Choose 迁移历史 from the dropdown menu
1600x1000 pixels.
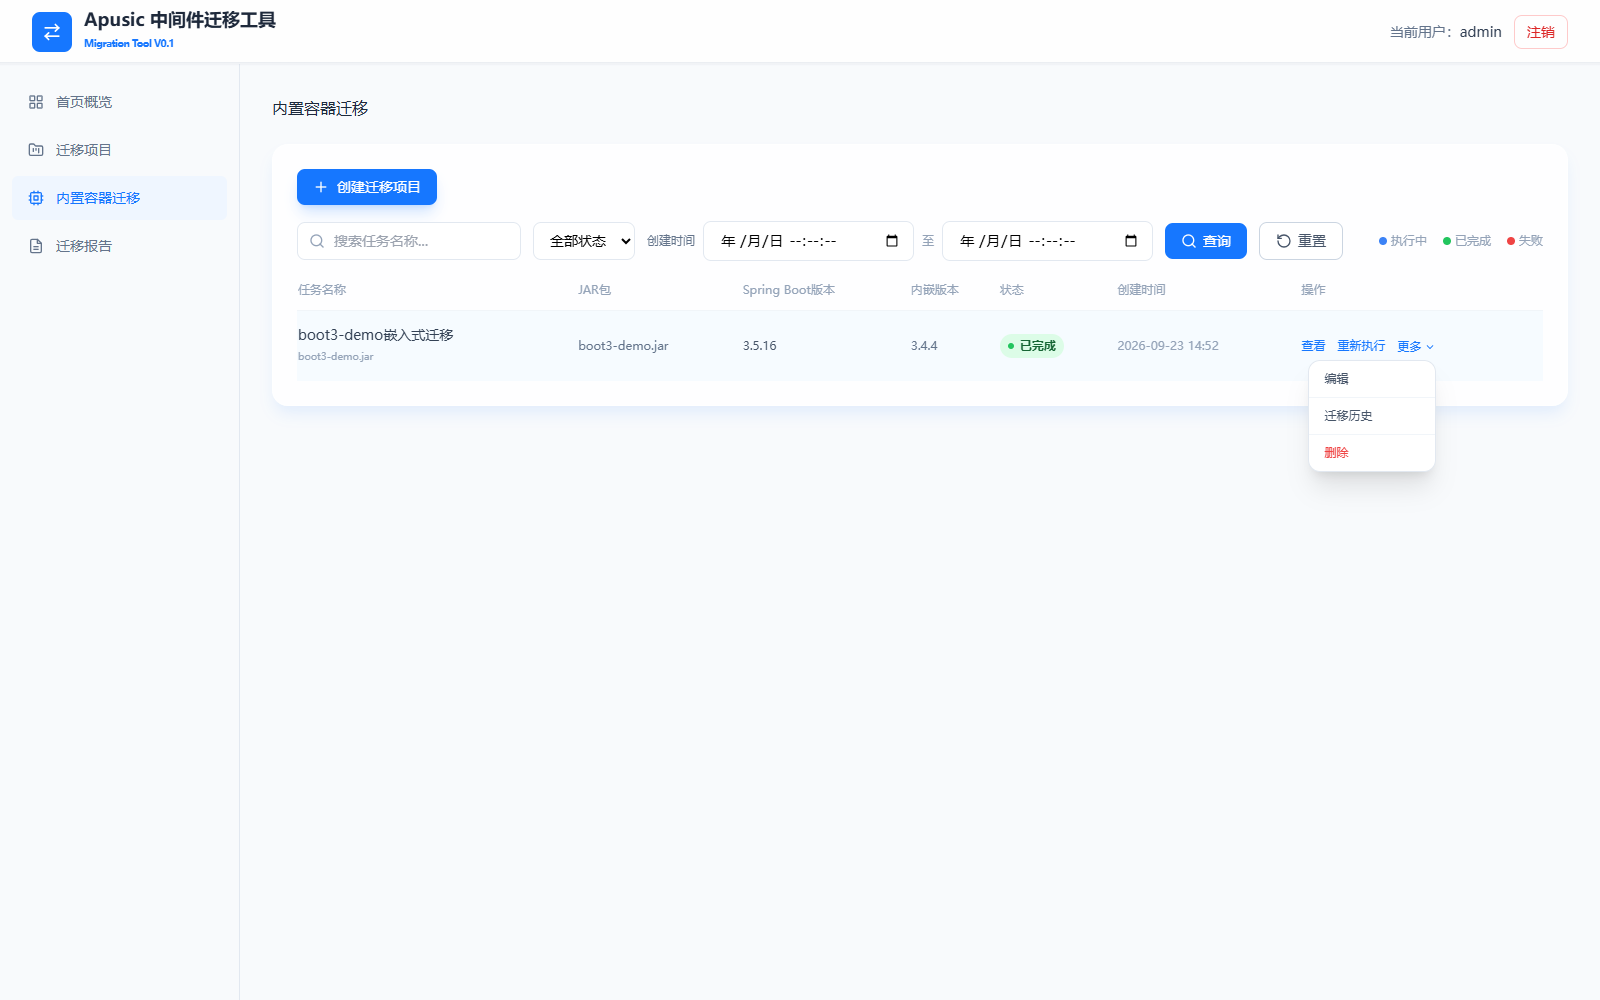(x=1372, y=416)
